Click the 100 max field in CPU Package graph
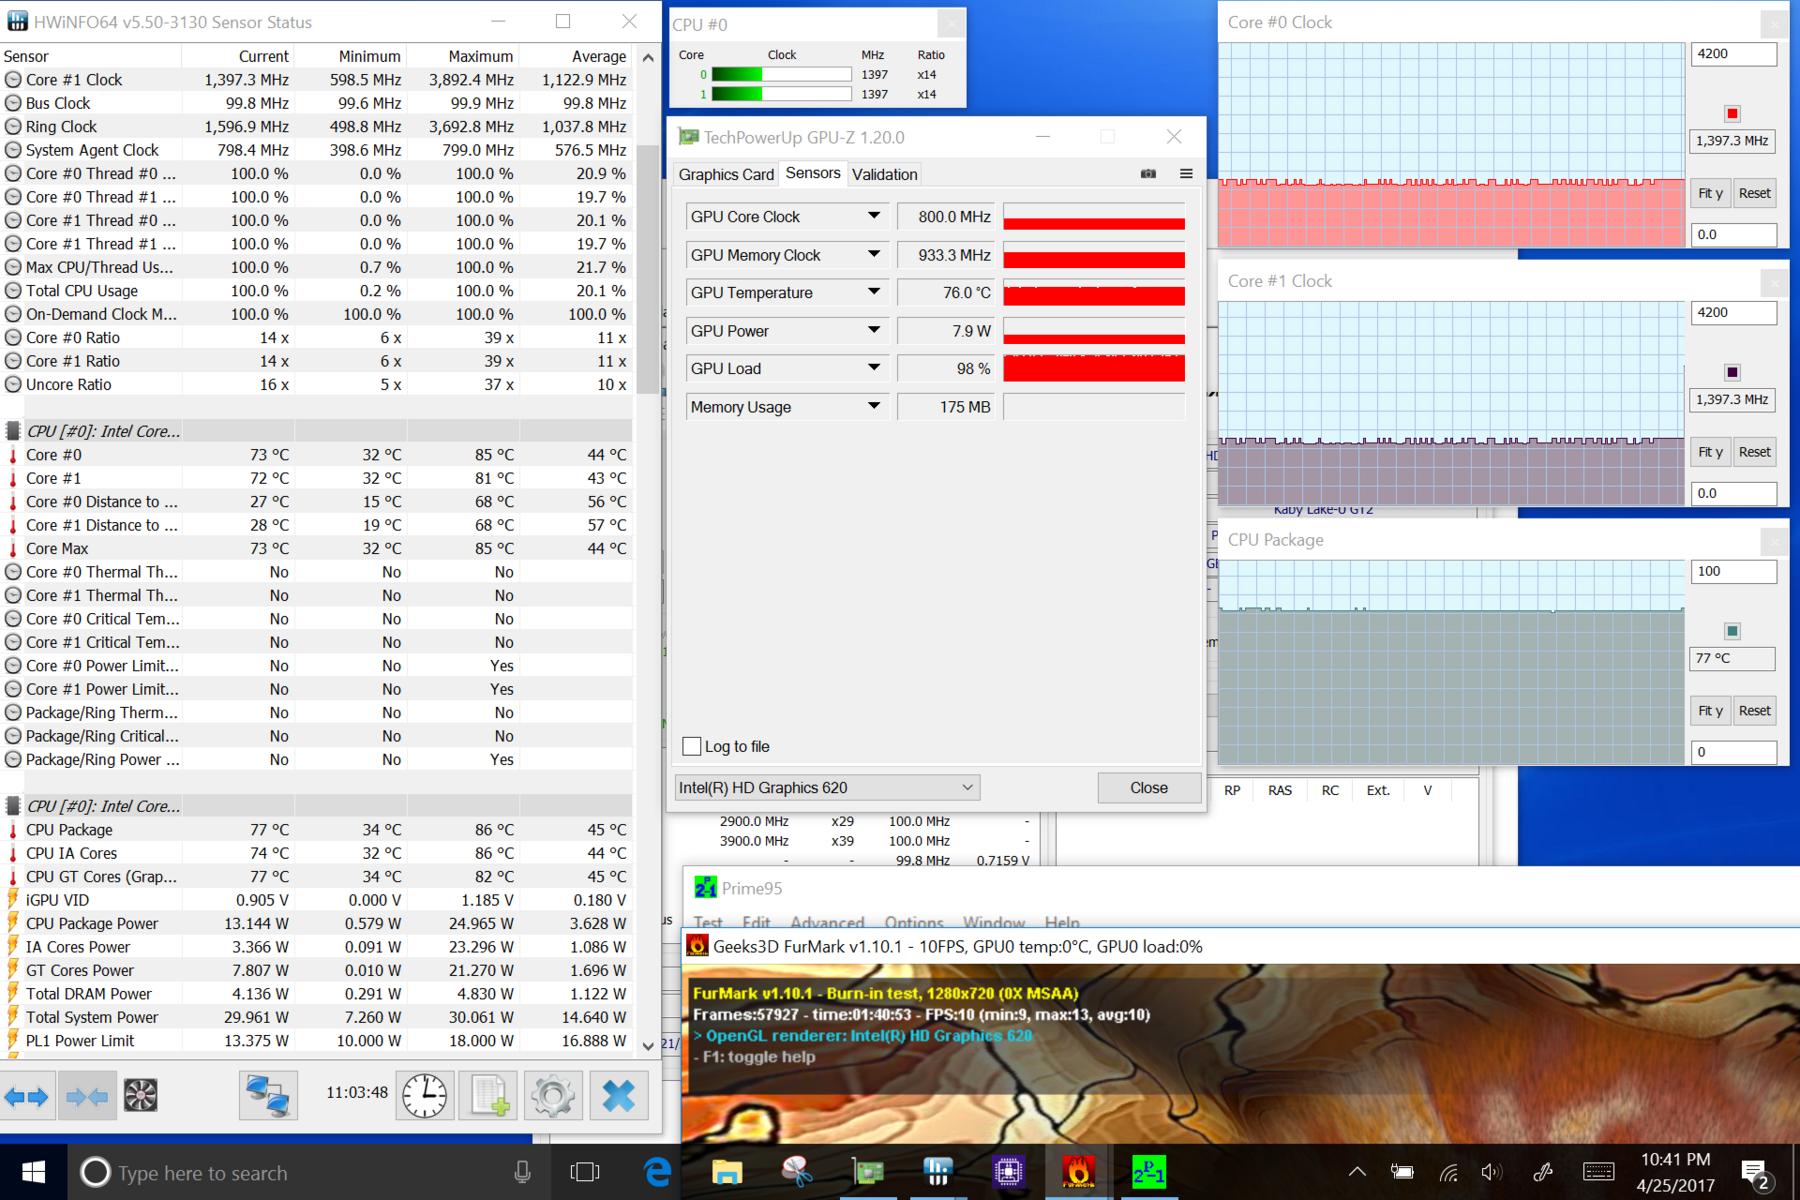 tap(1734, 572)
